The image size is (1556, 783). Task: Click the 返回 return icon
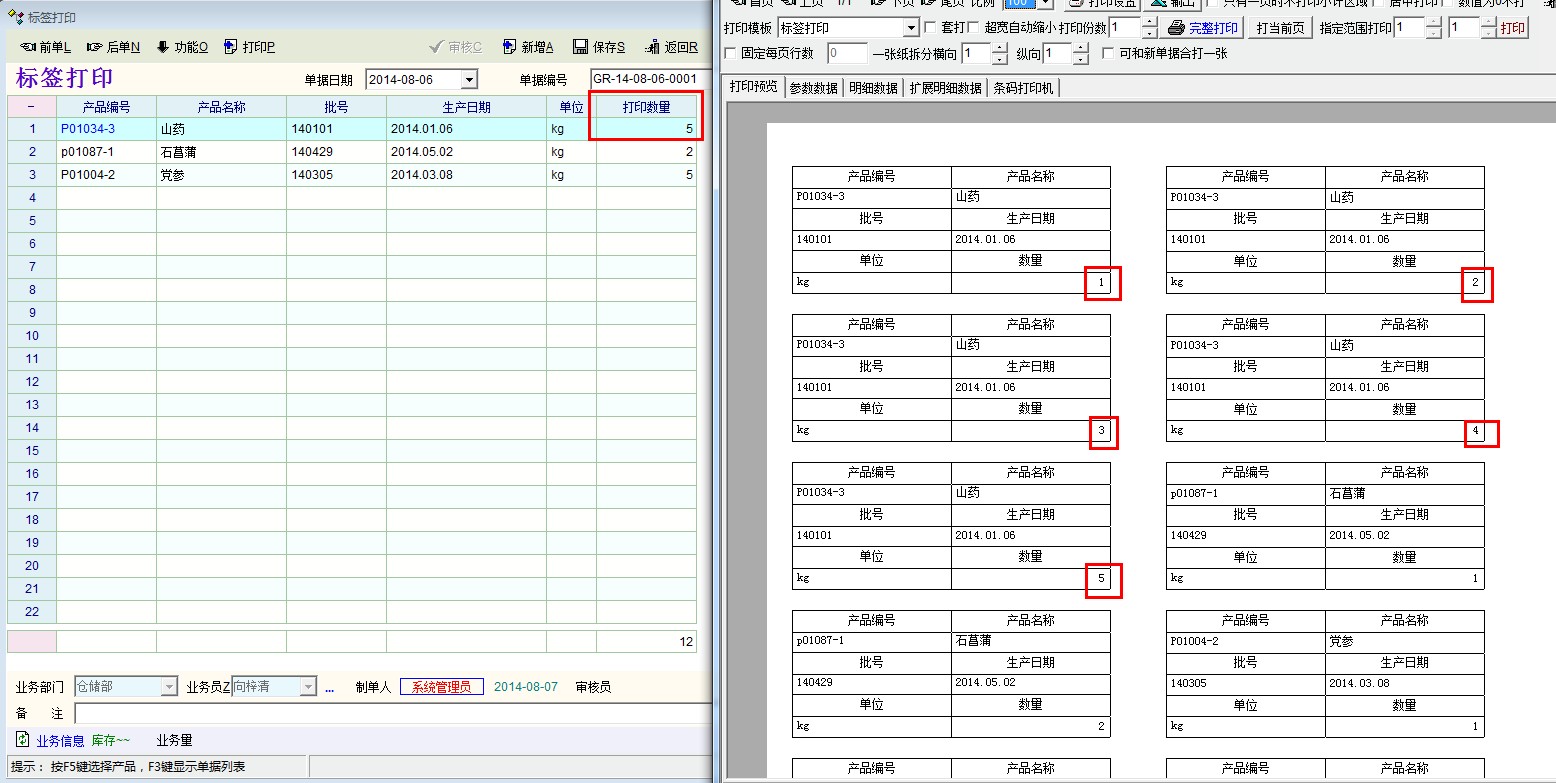(x=652, y=47)
